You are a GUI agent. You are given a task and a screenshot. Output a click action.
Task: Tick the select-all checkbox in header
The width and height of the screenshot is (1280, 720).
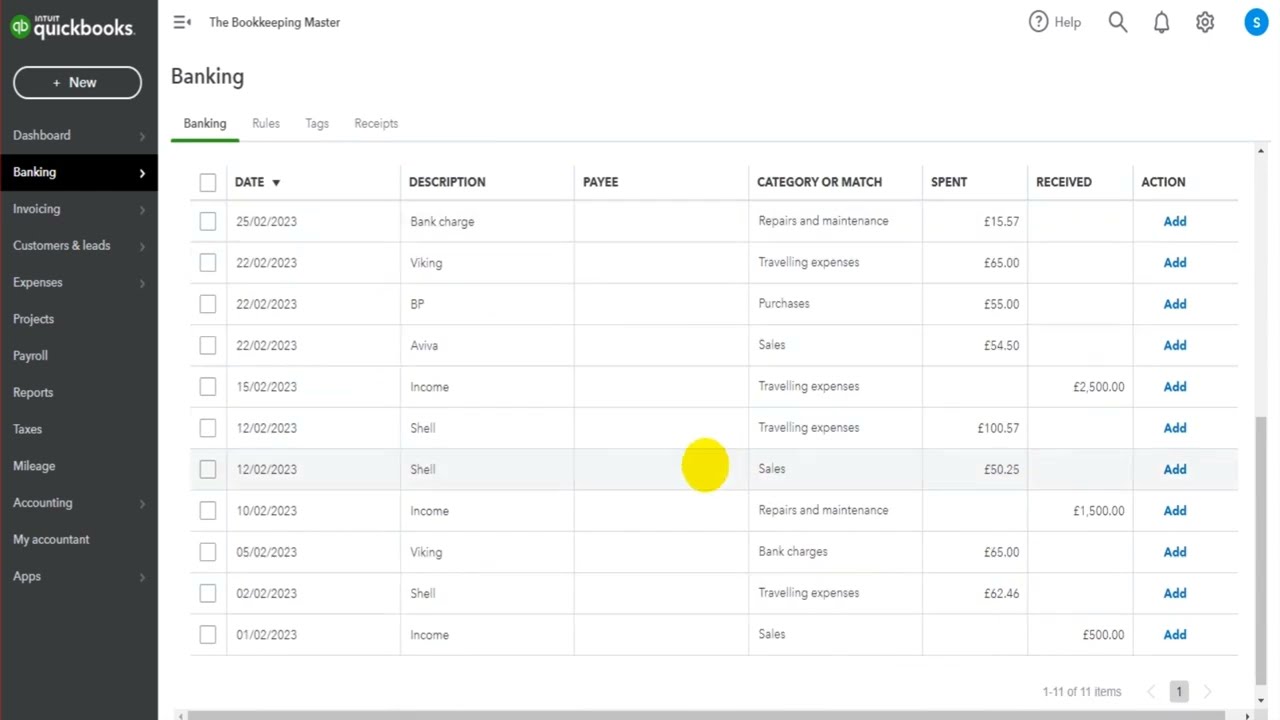click(207, 182)
